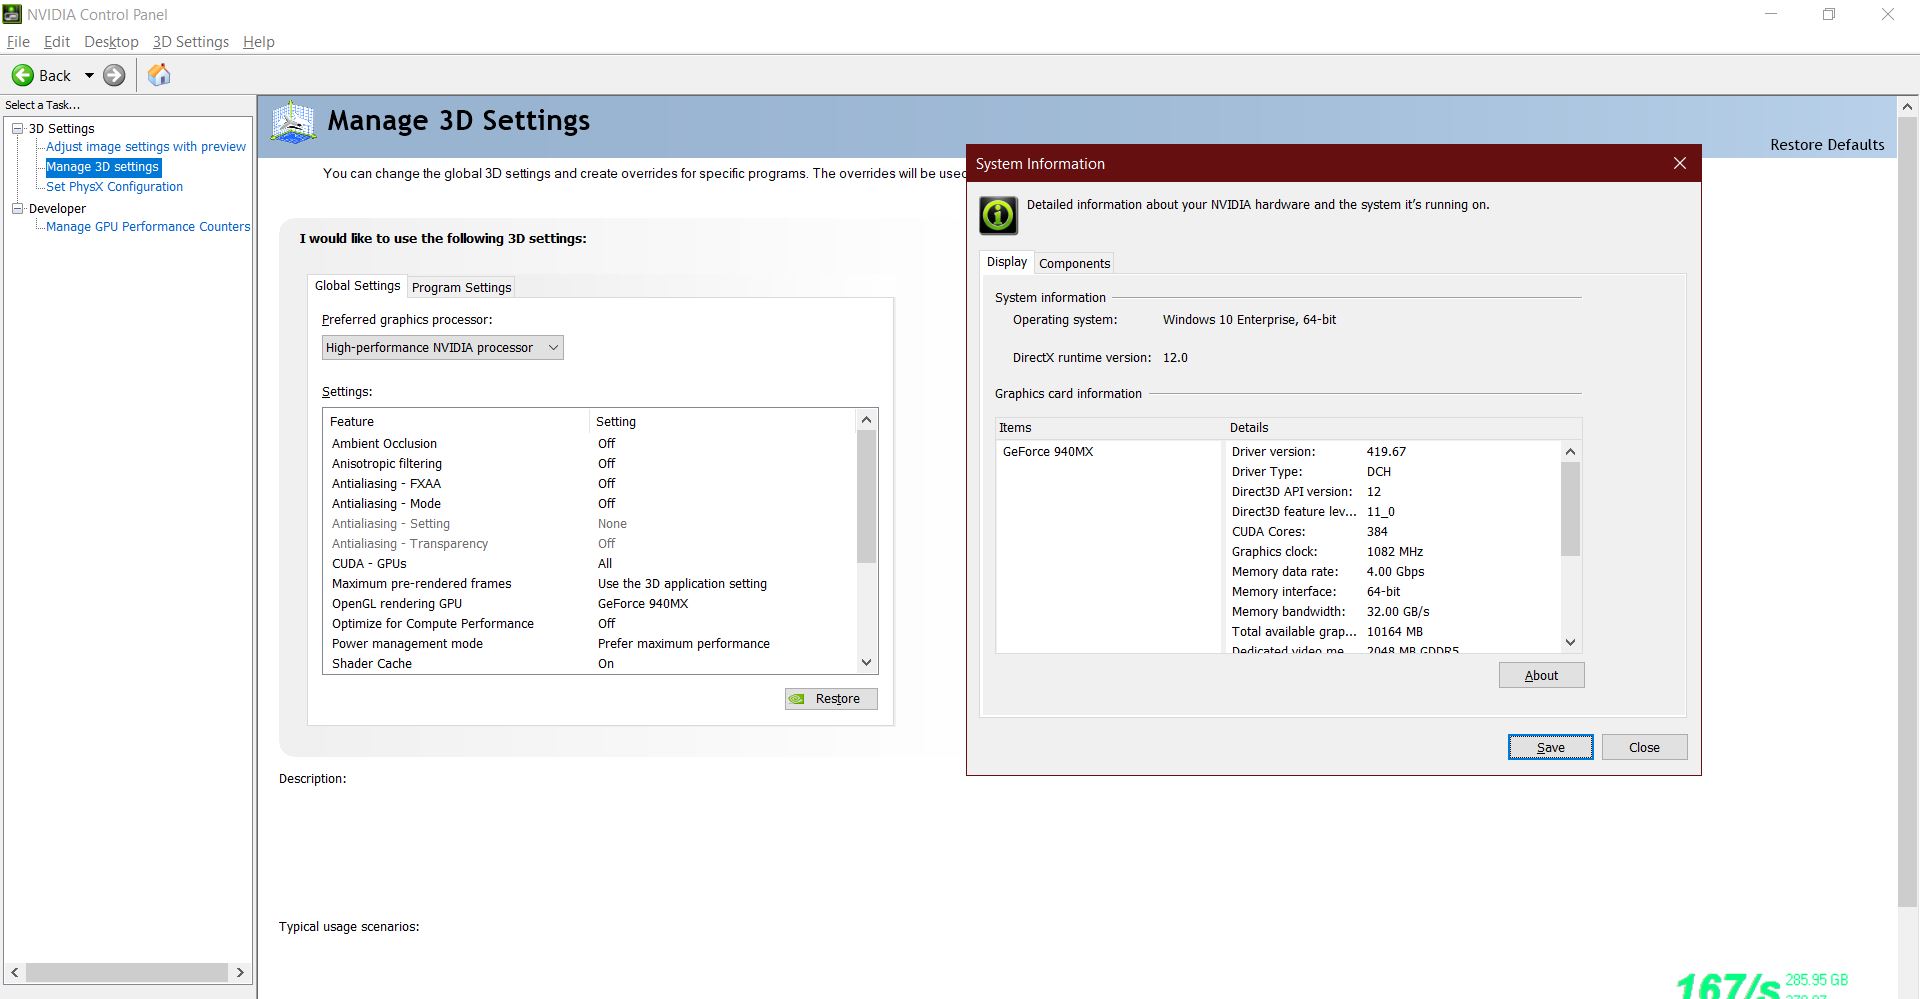Open the Desktop menu
The width and height of the screenshot is (1920, 999).
click(x=111, y=42)
